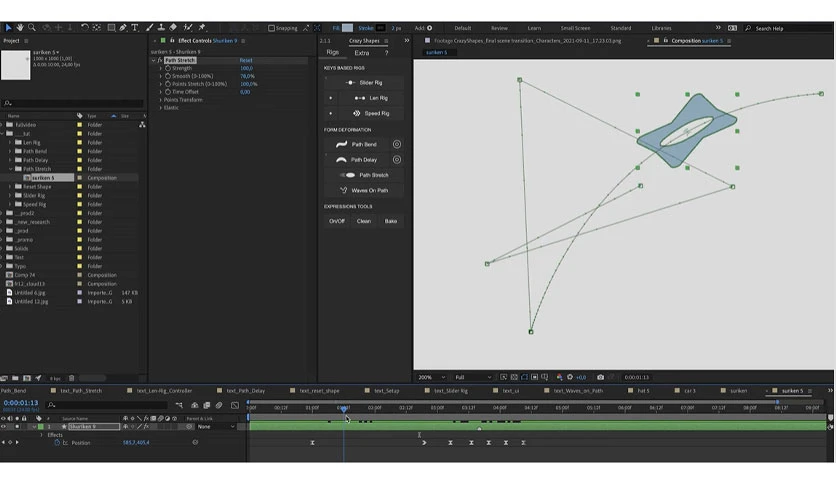This screenshot has height=484, width=836.
Task: Select the Rotation tool
Action: click(84, 28)
